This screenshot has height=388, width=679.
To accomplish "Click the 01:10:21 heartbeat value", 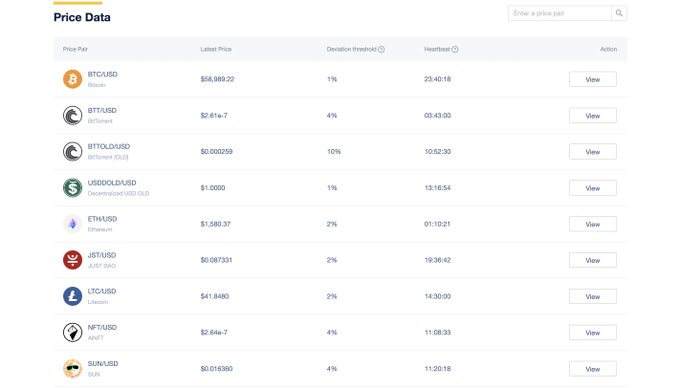I will click(x=437, y=224).
